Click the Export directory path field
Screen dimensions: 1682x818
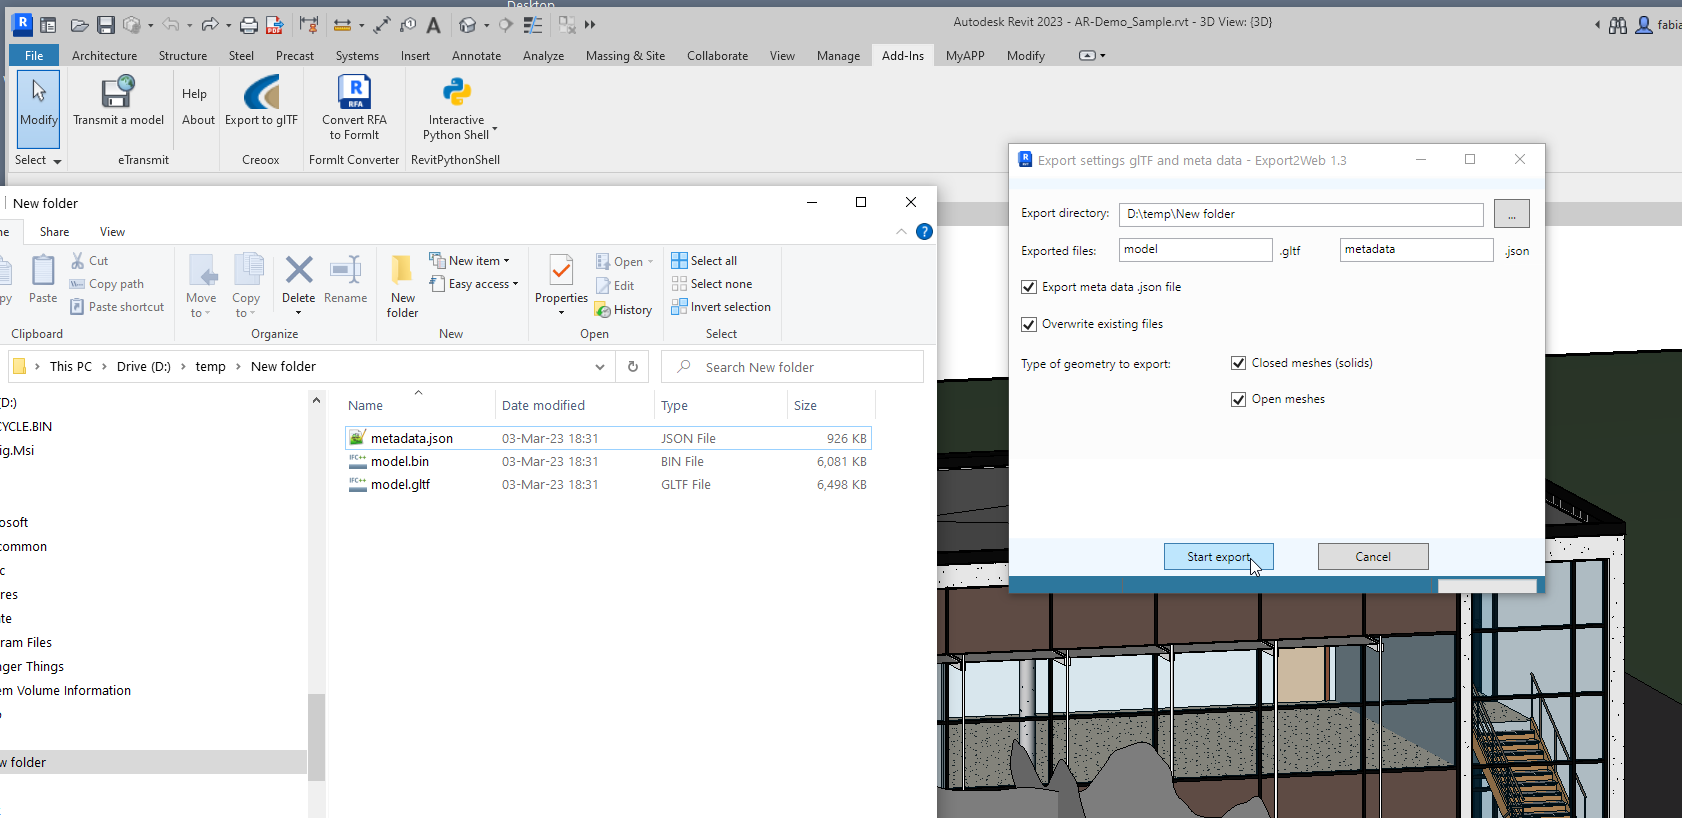point(1301,214)
